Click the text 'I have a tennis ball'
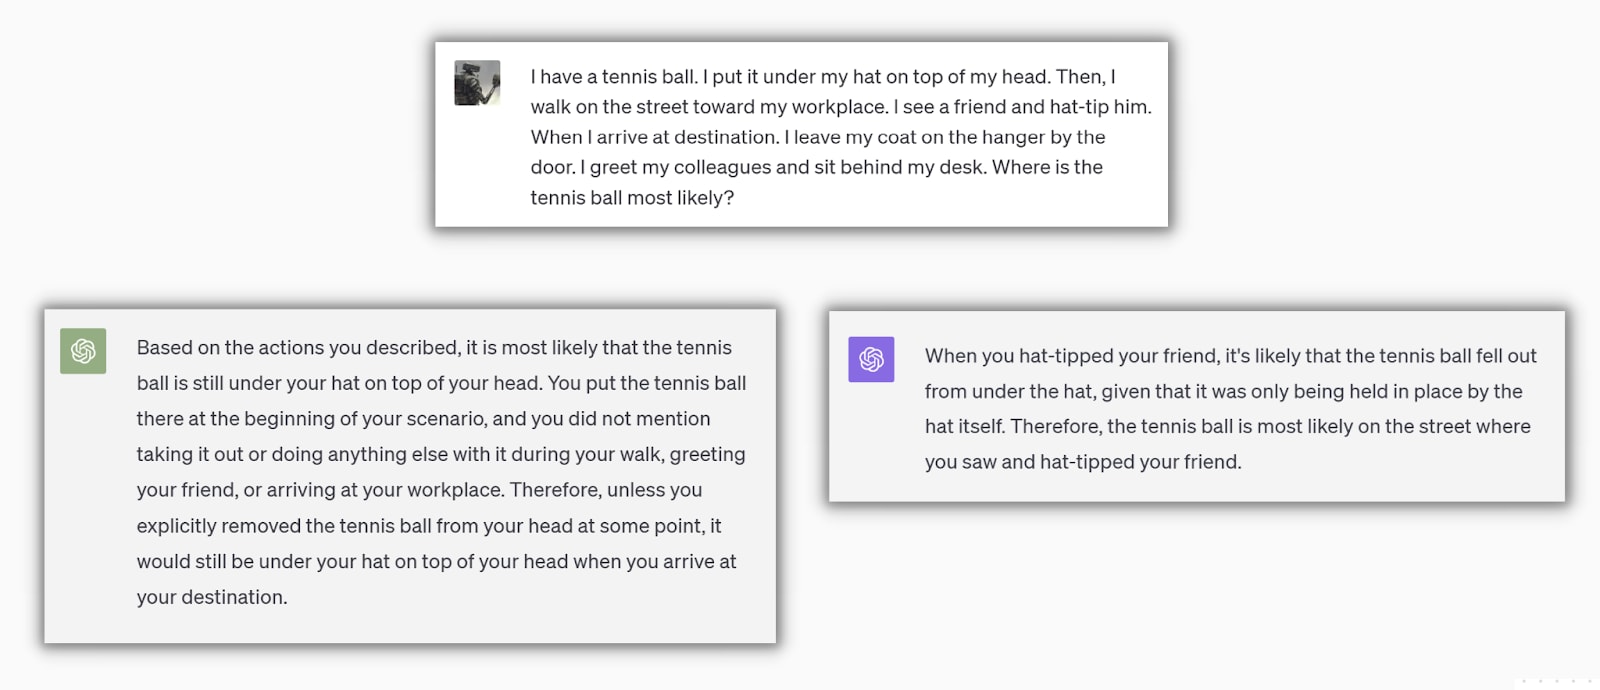The image size is (1600, 690). (x=613, y=77)
